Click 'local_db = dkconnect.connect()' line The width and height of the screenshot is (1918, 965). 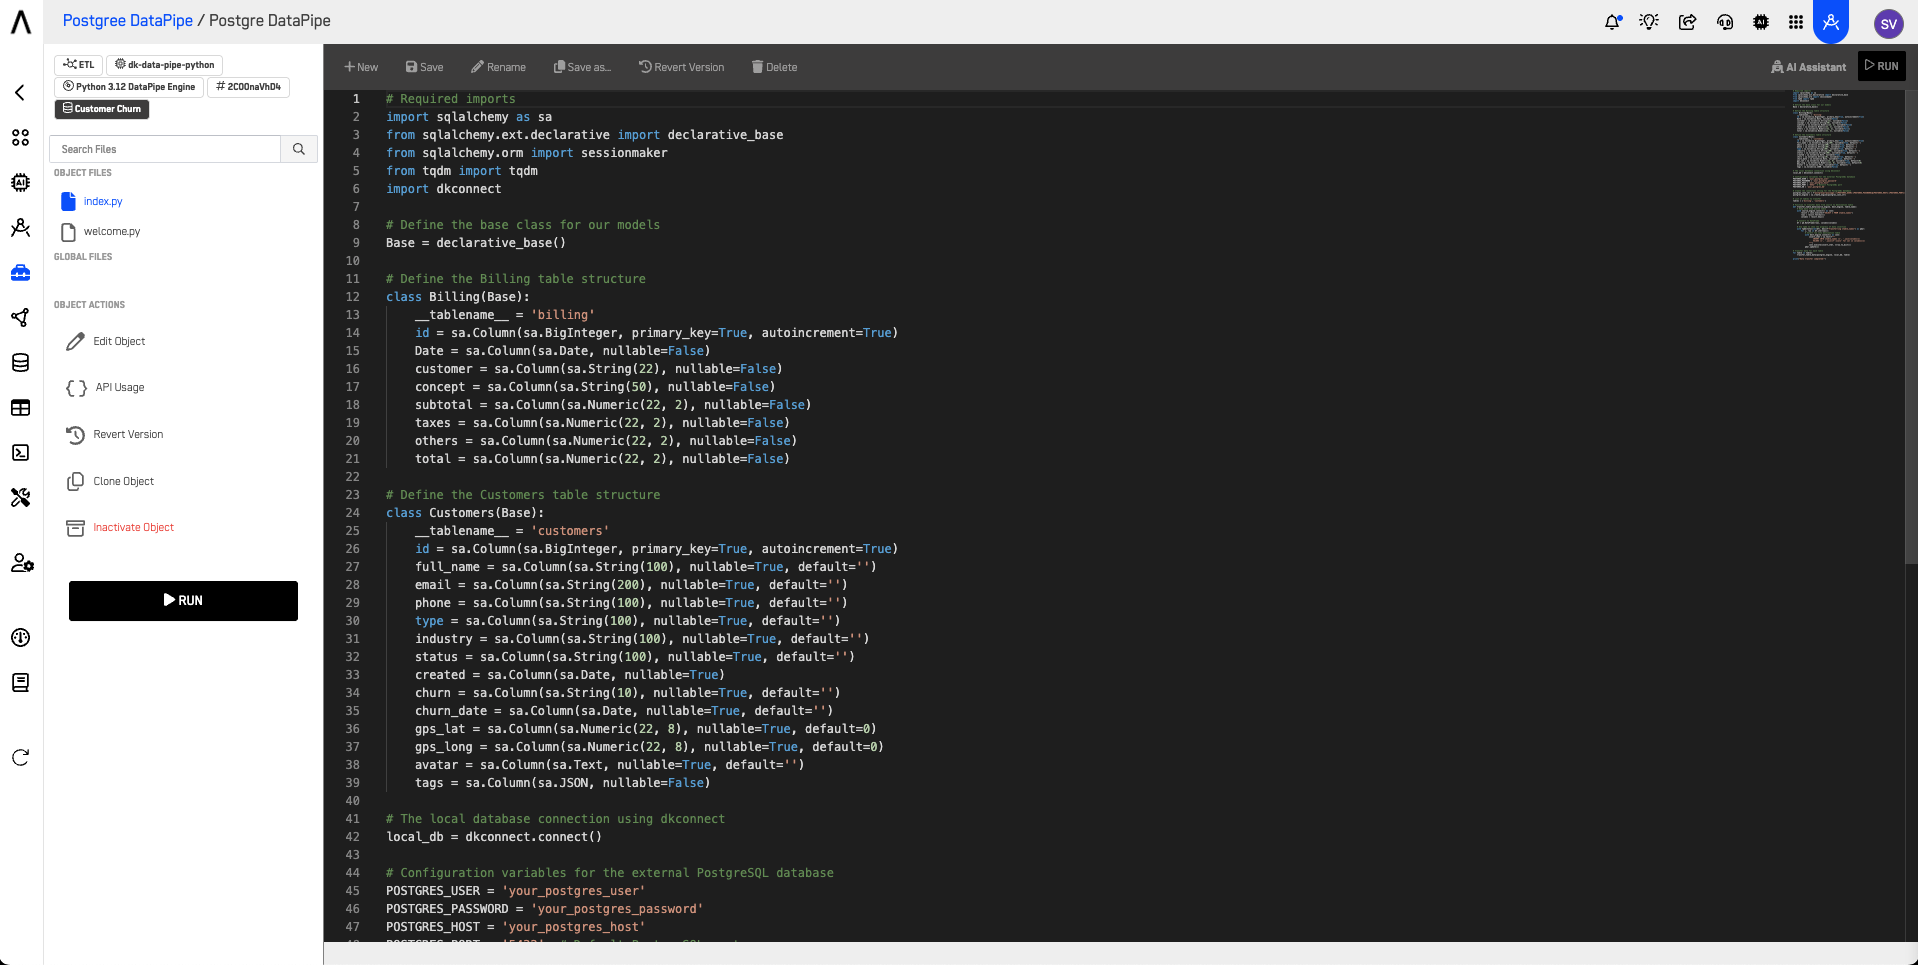pyautogui.click(x=494, y=837)
